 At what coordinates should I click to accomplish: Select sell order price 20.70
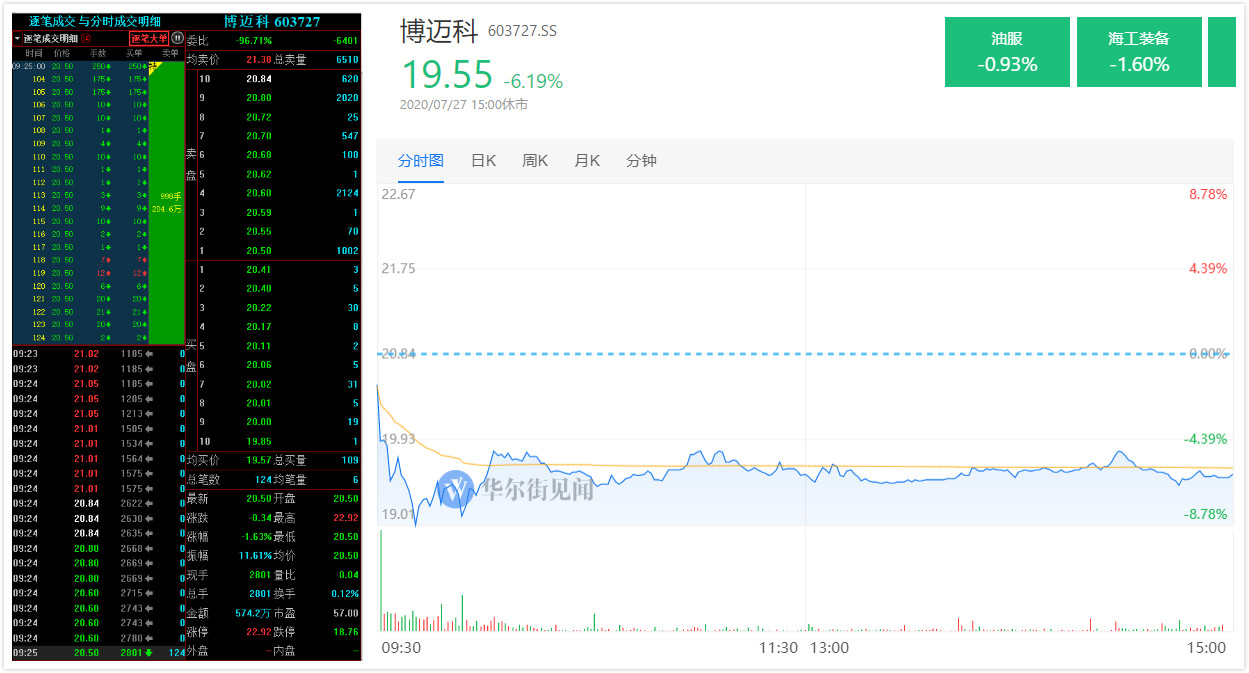[x=258, y=136]
